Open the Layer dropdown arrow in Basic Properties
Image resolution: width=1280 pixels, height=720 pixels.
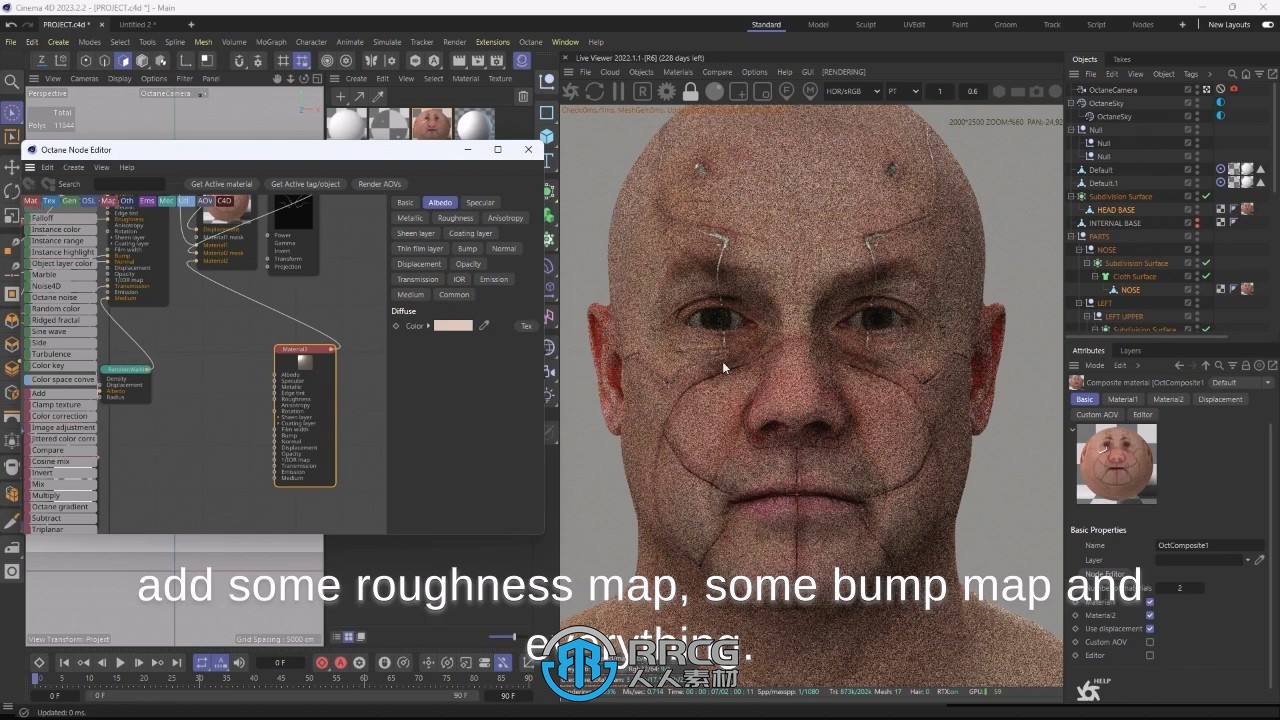coord(1248,560)
